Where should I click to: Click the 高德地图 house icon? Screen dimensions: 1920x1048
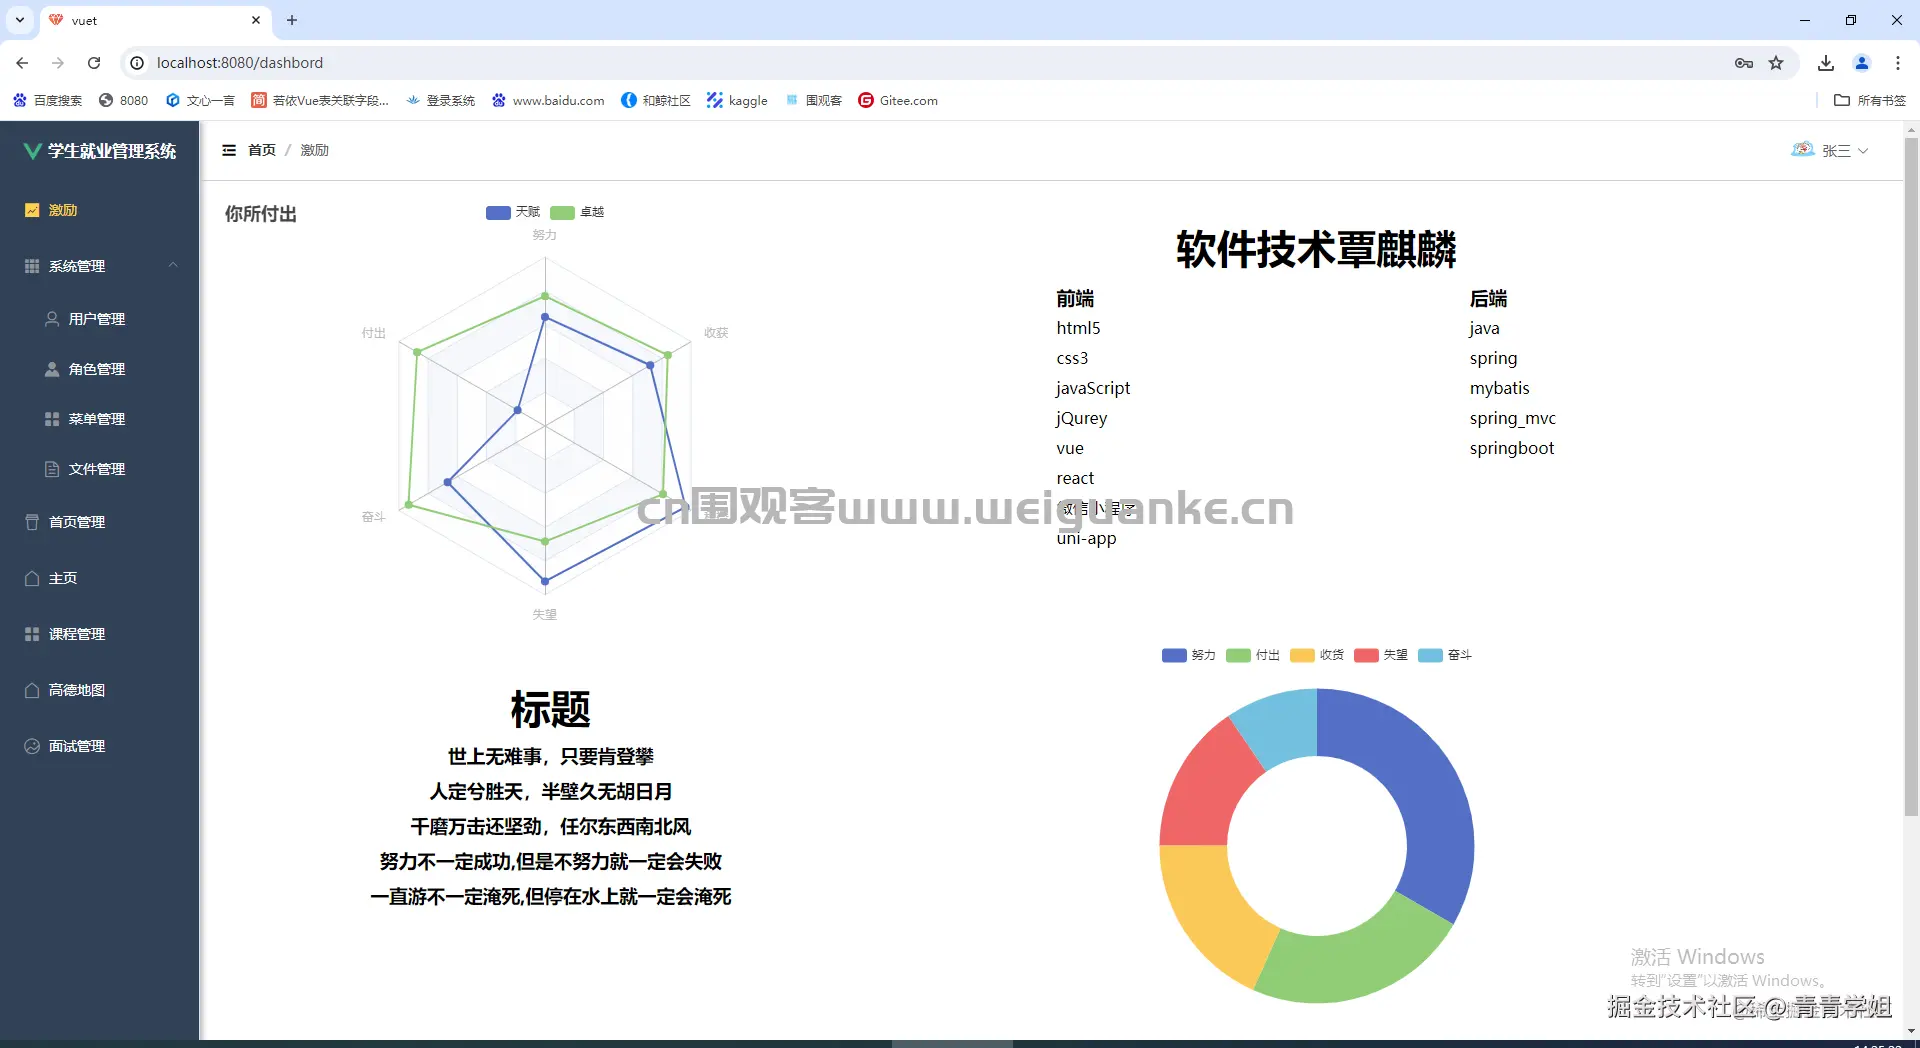(32, 690)
